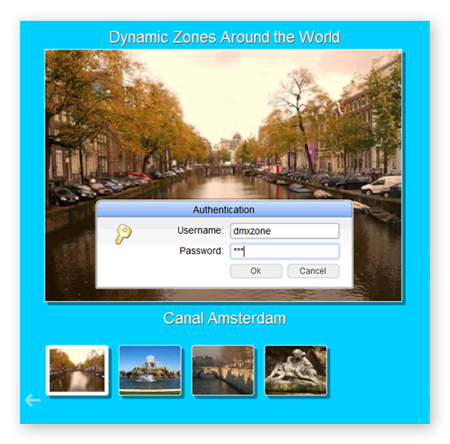Choose the stone bridge thumbnail
The width and height of the screenshot is (450, 444).
point(223,370)
